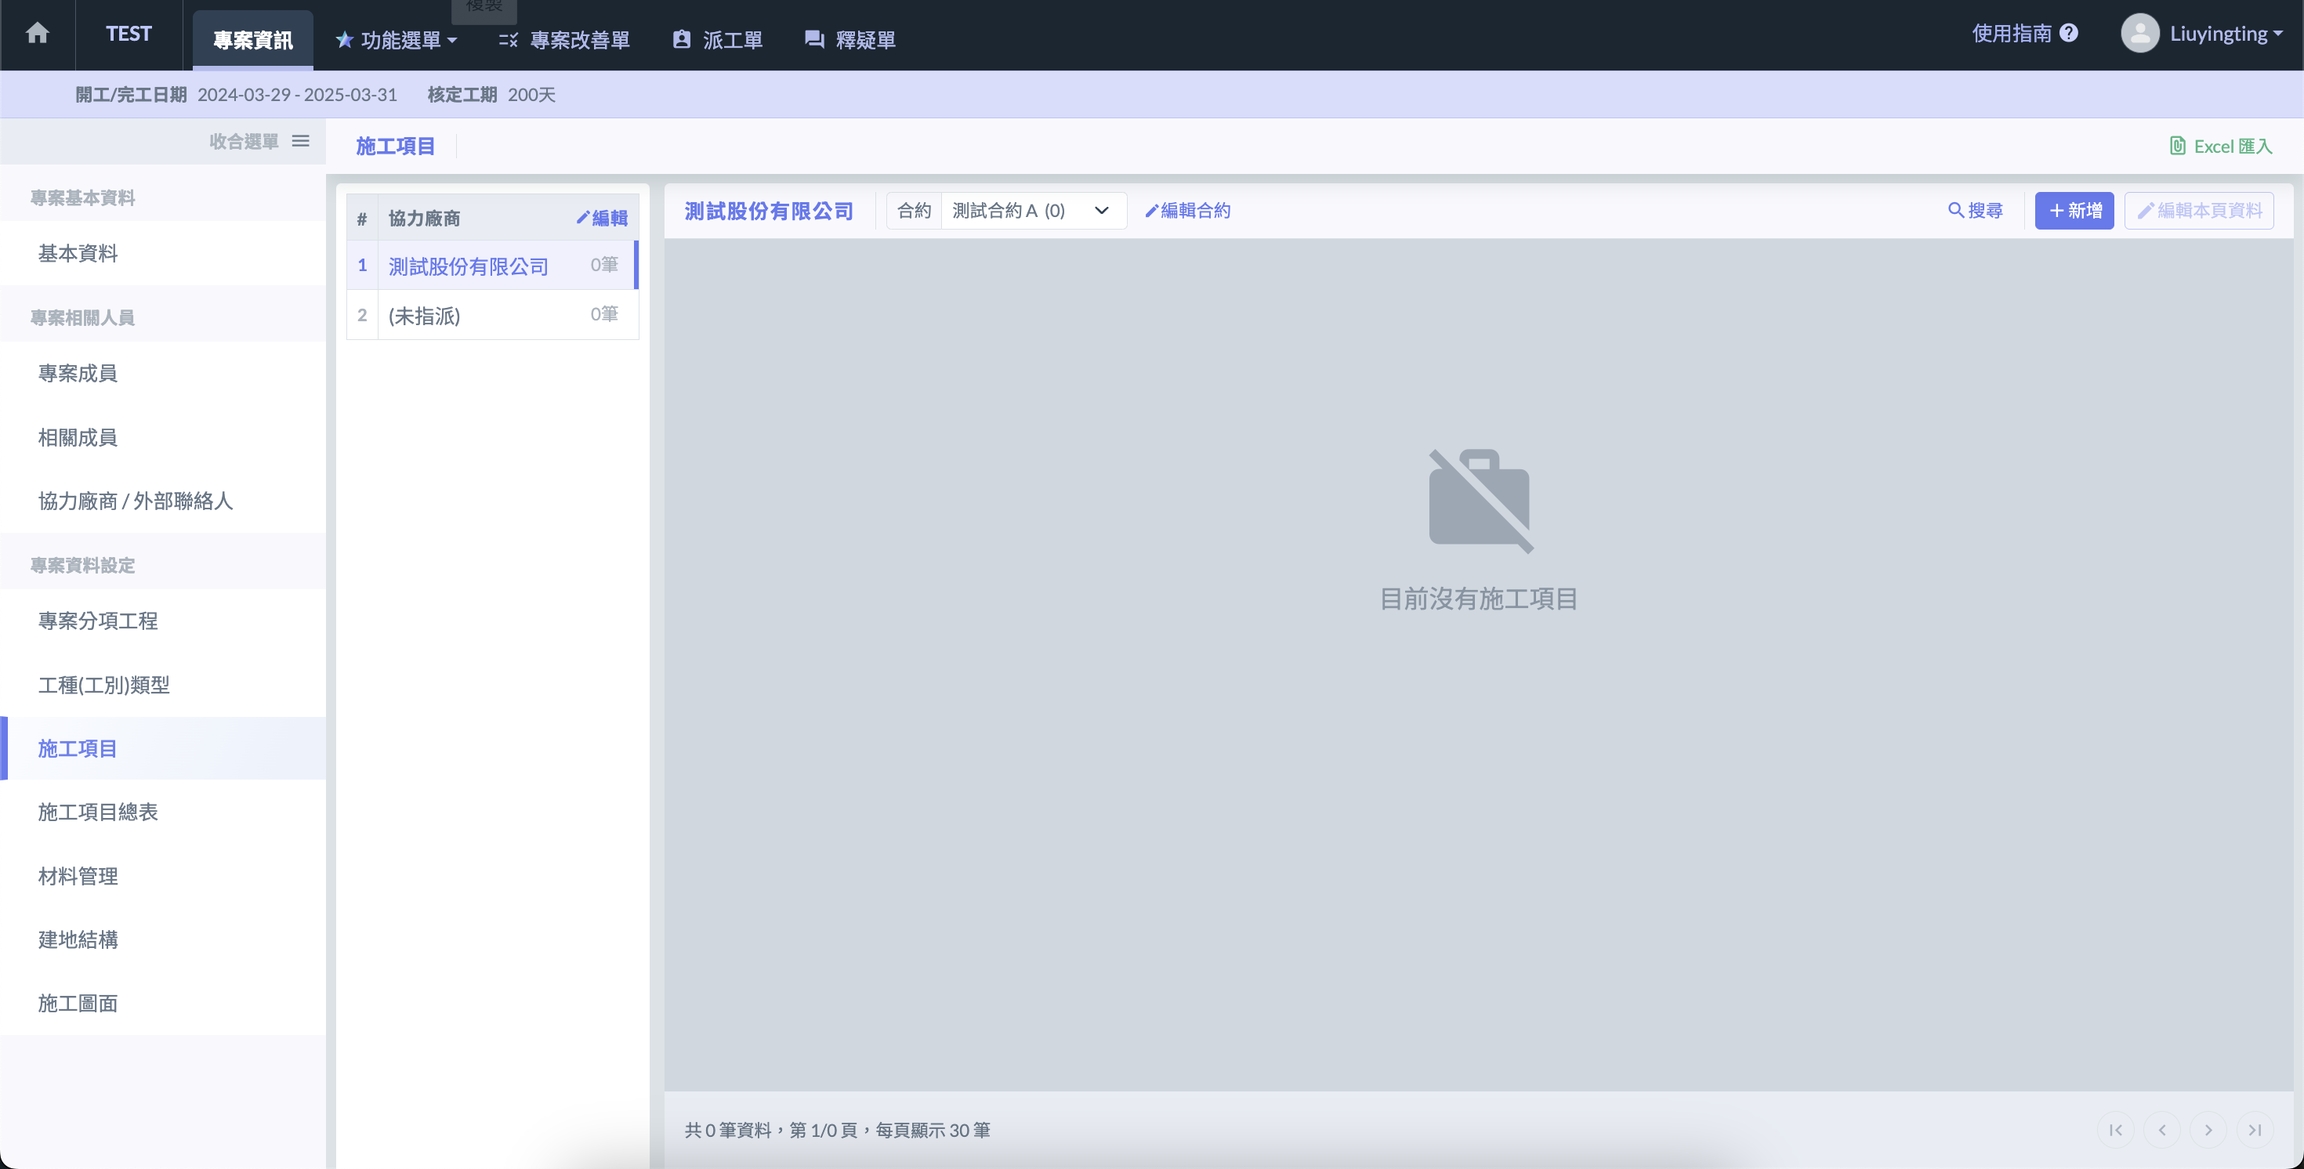Click the 新增 button
2304x1169 pixels.
pyautogui.click(x=2074, y=211)
